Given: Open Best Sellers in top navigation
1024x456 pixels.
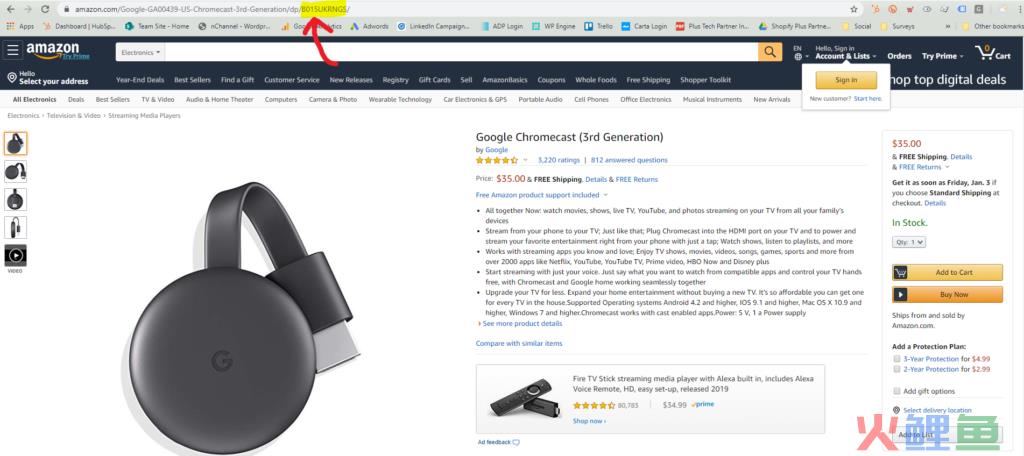Looking at the screenshot, I should (193, 80).
